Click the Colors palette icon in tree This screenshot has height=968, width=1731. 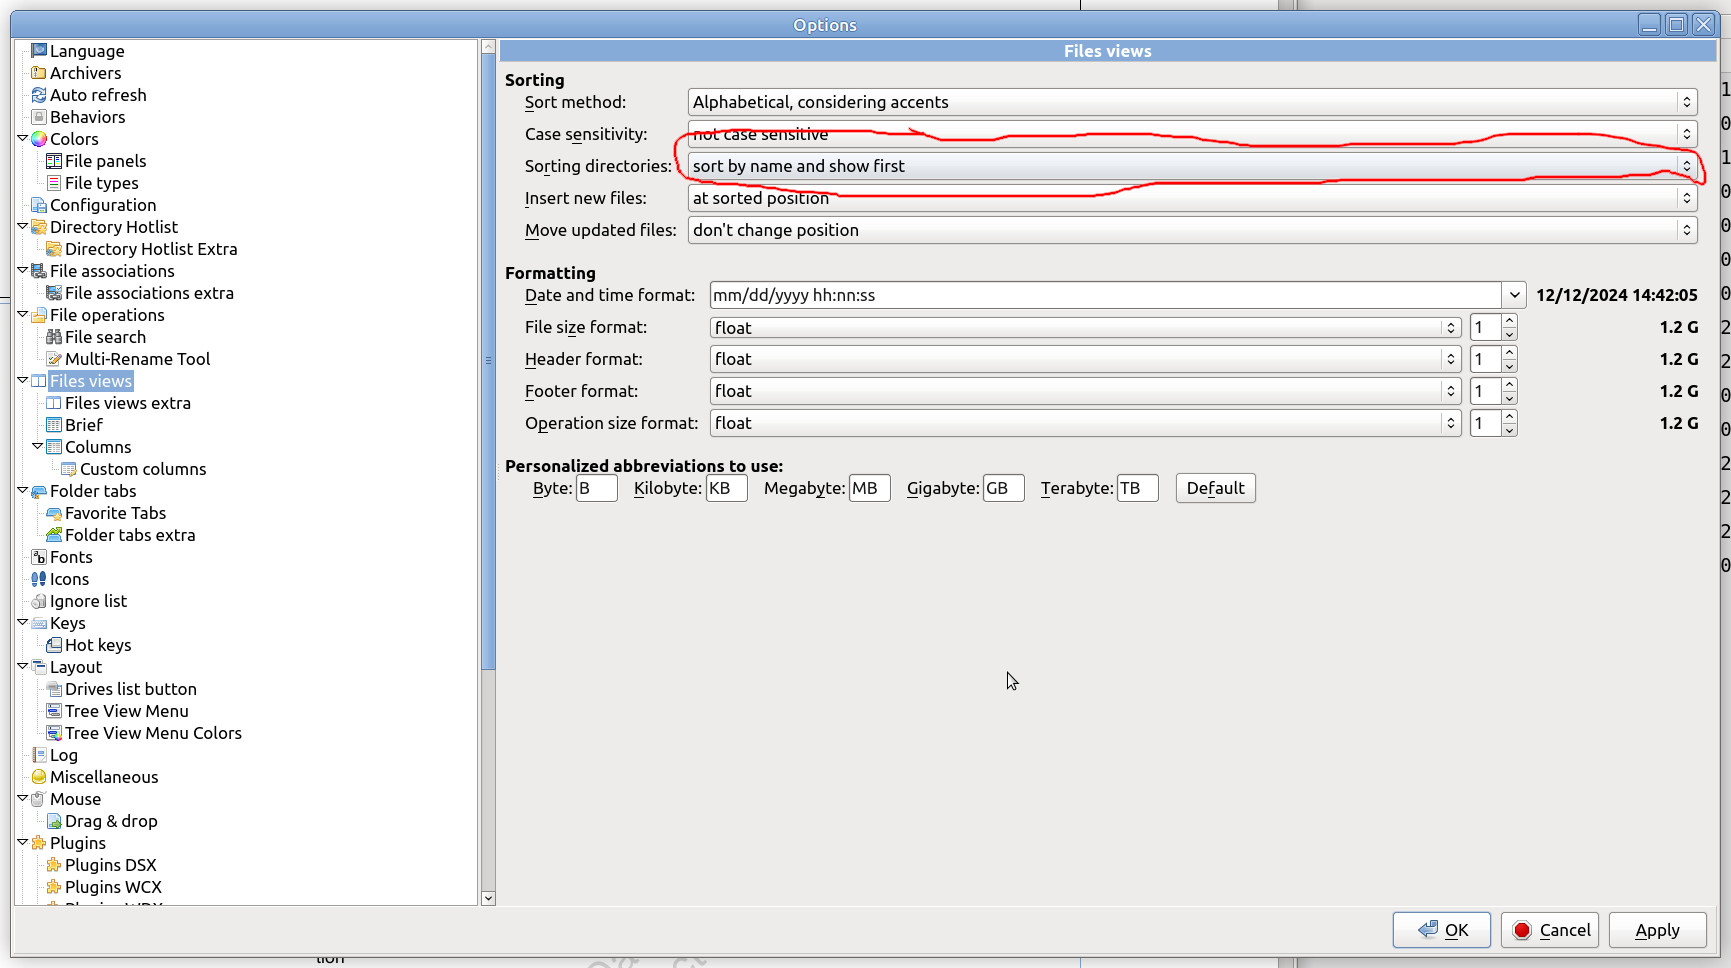click(39, 139)
